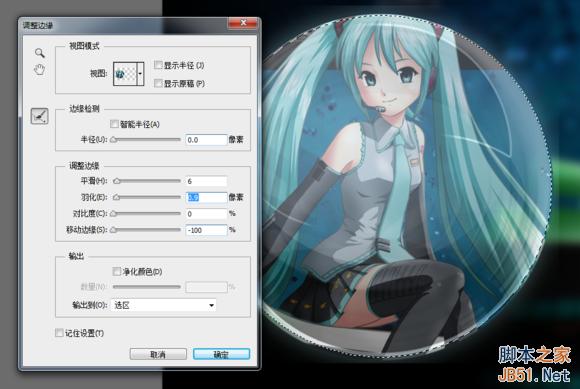Open the 视图 preview thumbnail
Viewport: 580px width, 389px height.
(x=125, y=74)
